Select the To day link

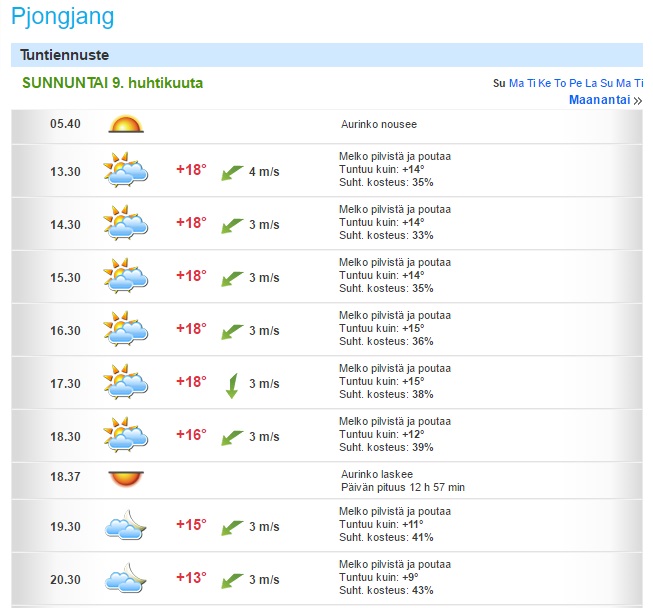(560, 84)
